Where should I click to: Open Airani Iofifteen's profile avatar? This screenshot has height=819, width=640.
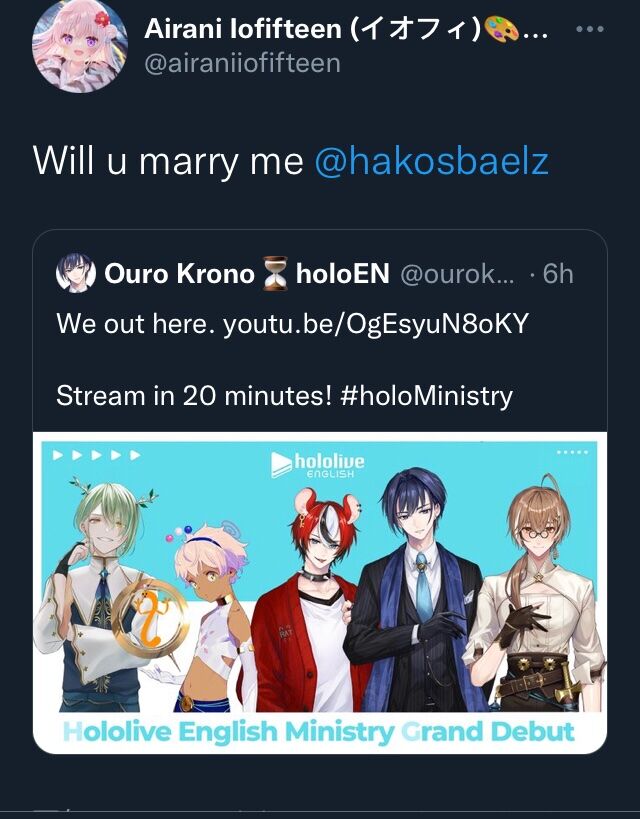[79, 46]
